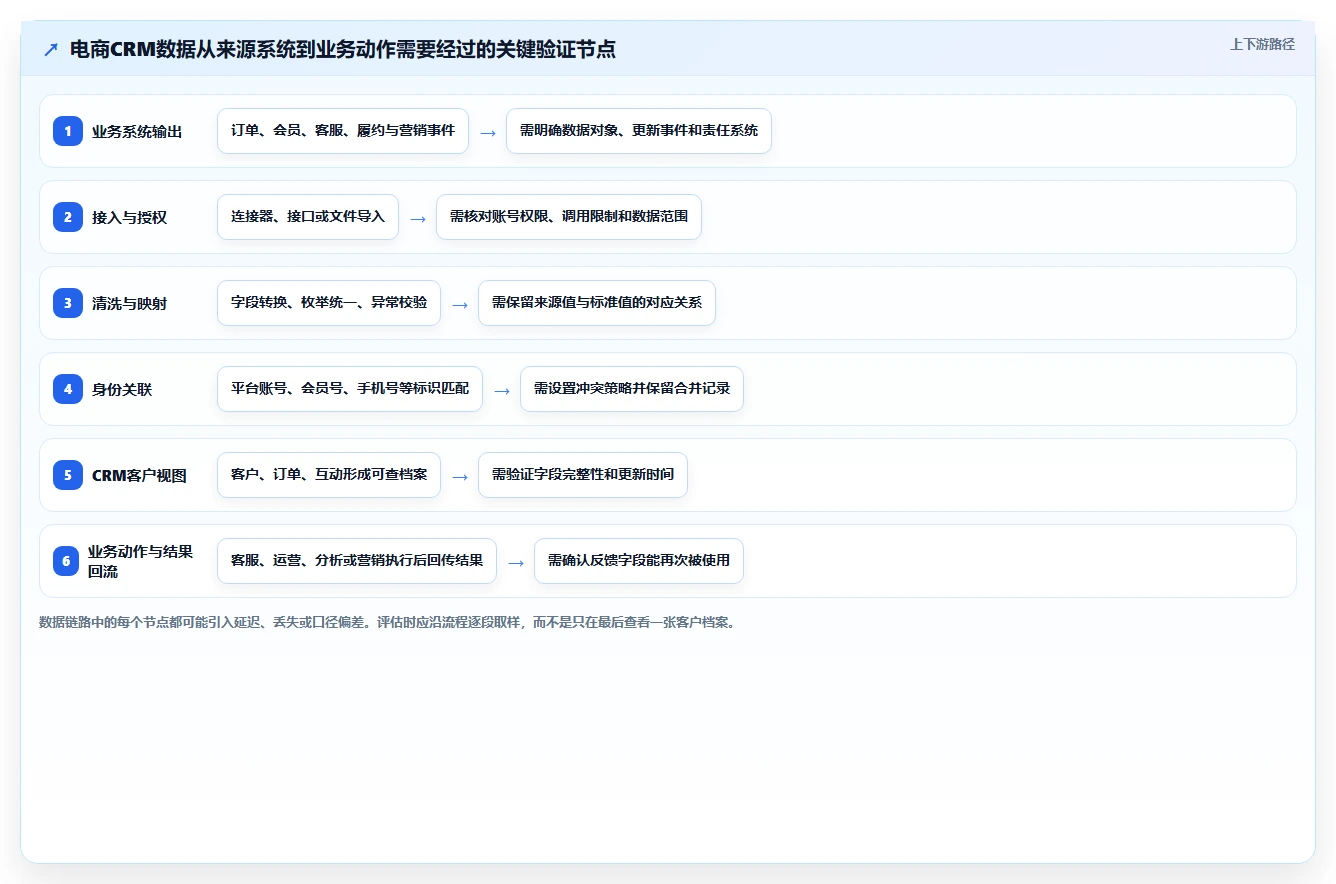Select the 客服、运营、分析或营销执行后回传结果 box
The height and width of the screenshot is (884, 1336).
click(x=357, y=561)
